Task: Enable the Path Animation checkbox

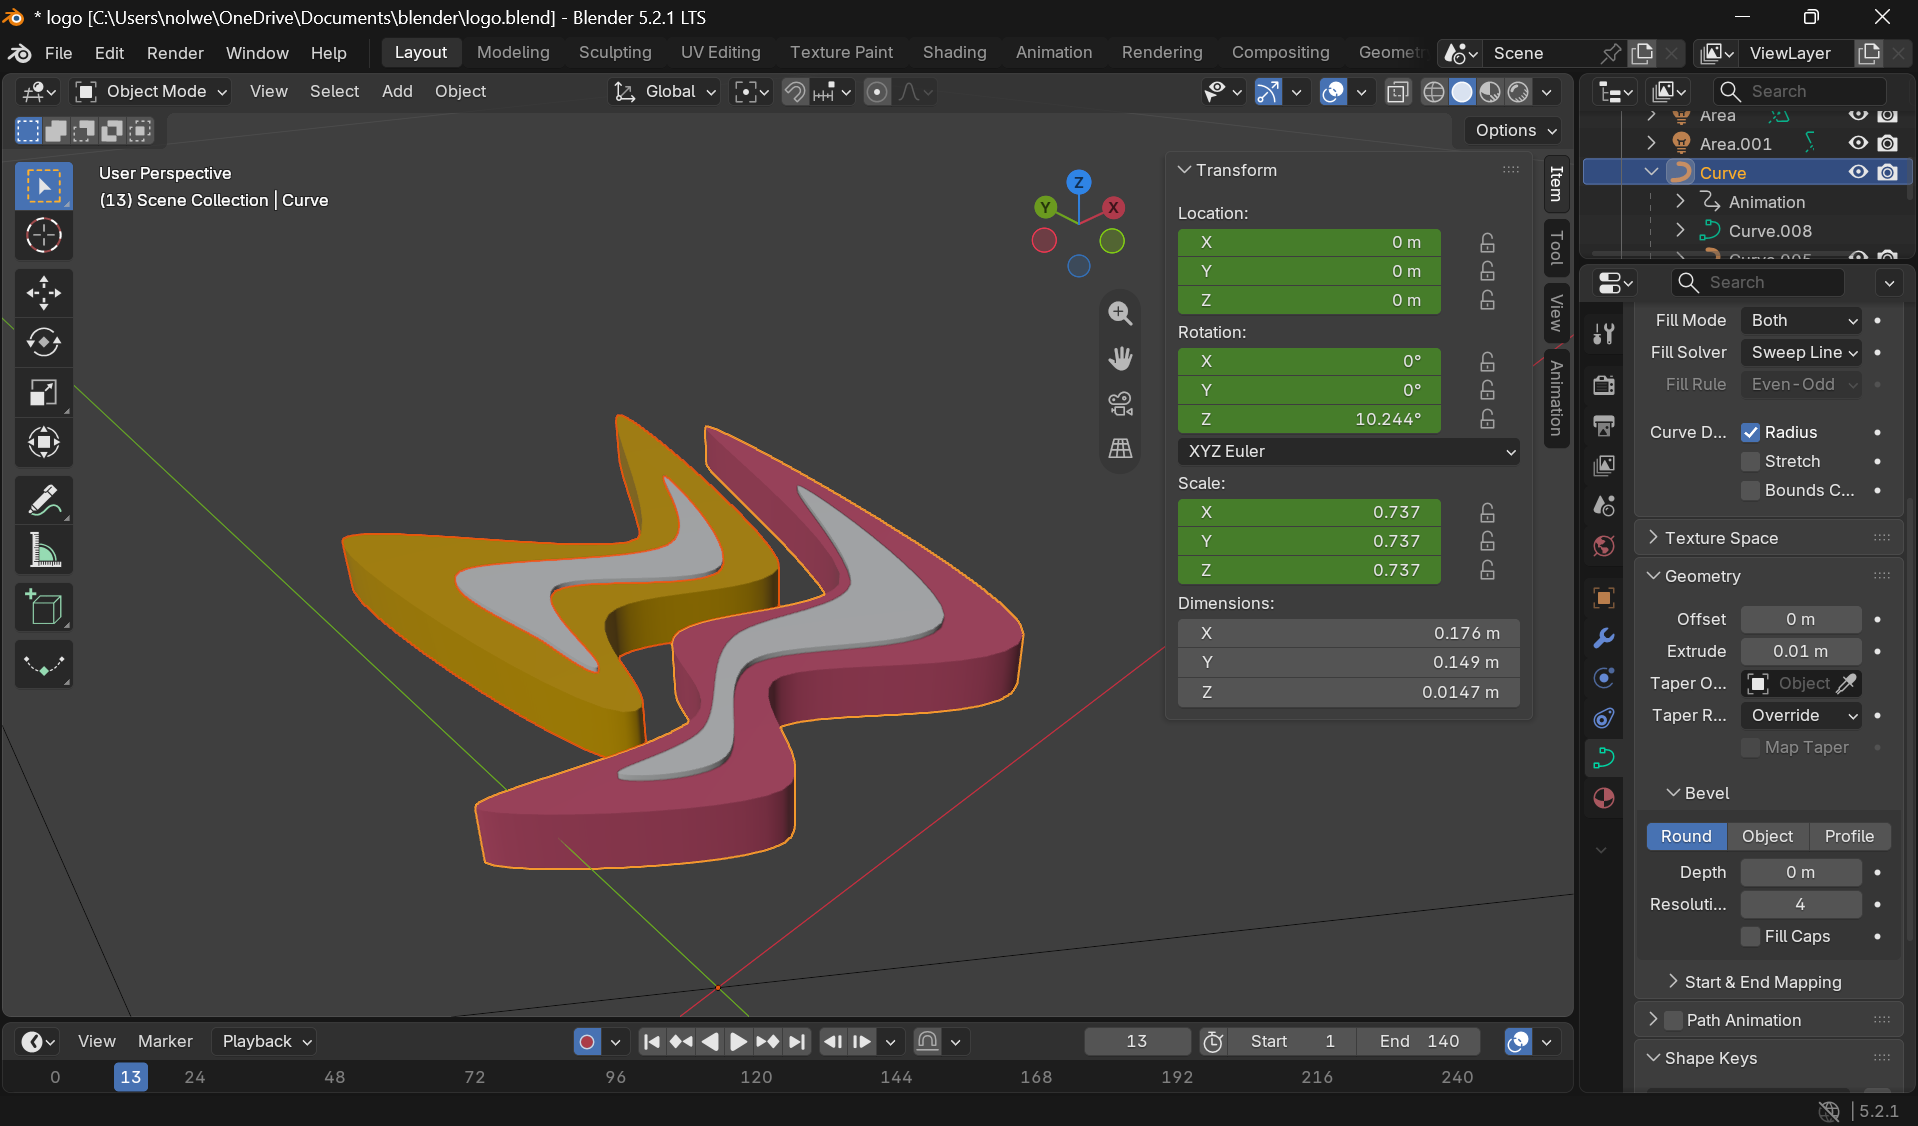Action: tap(1673, 1020)
